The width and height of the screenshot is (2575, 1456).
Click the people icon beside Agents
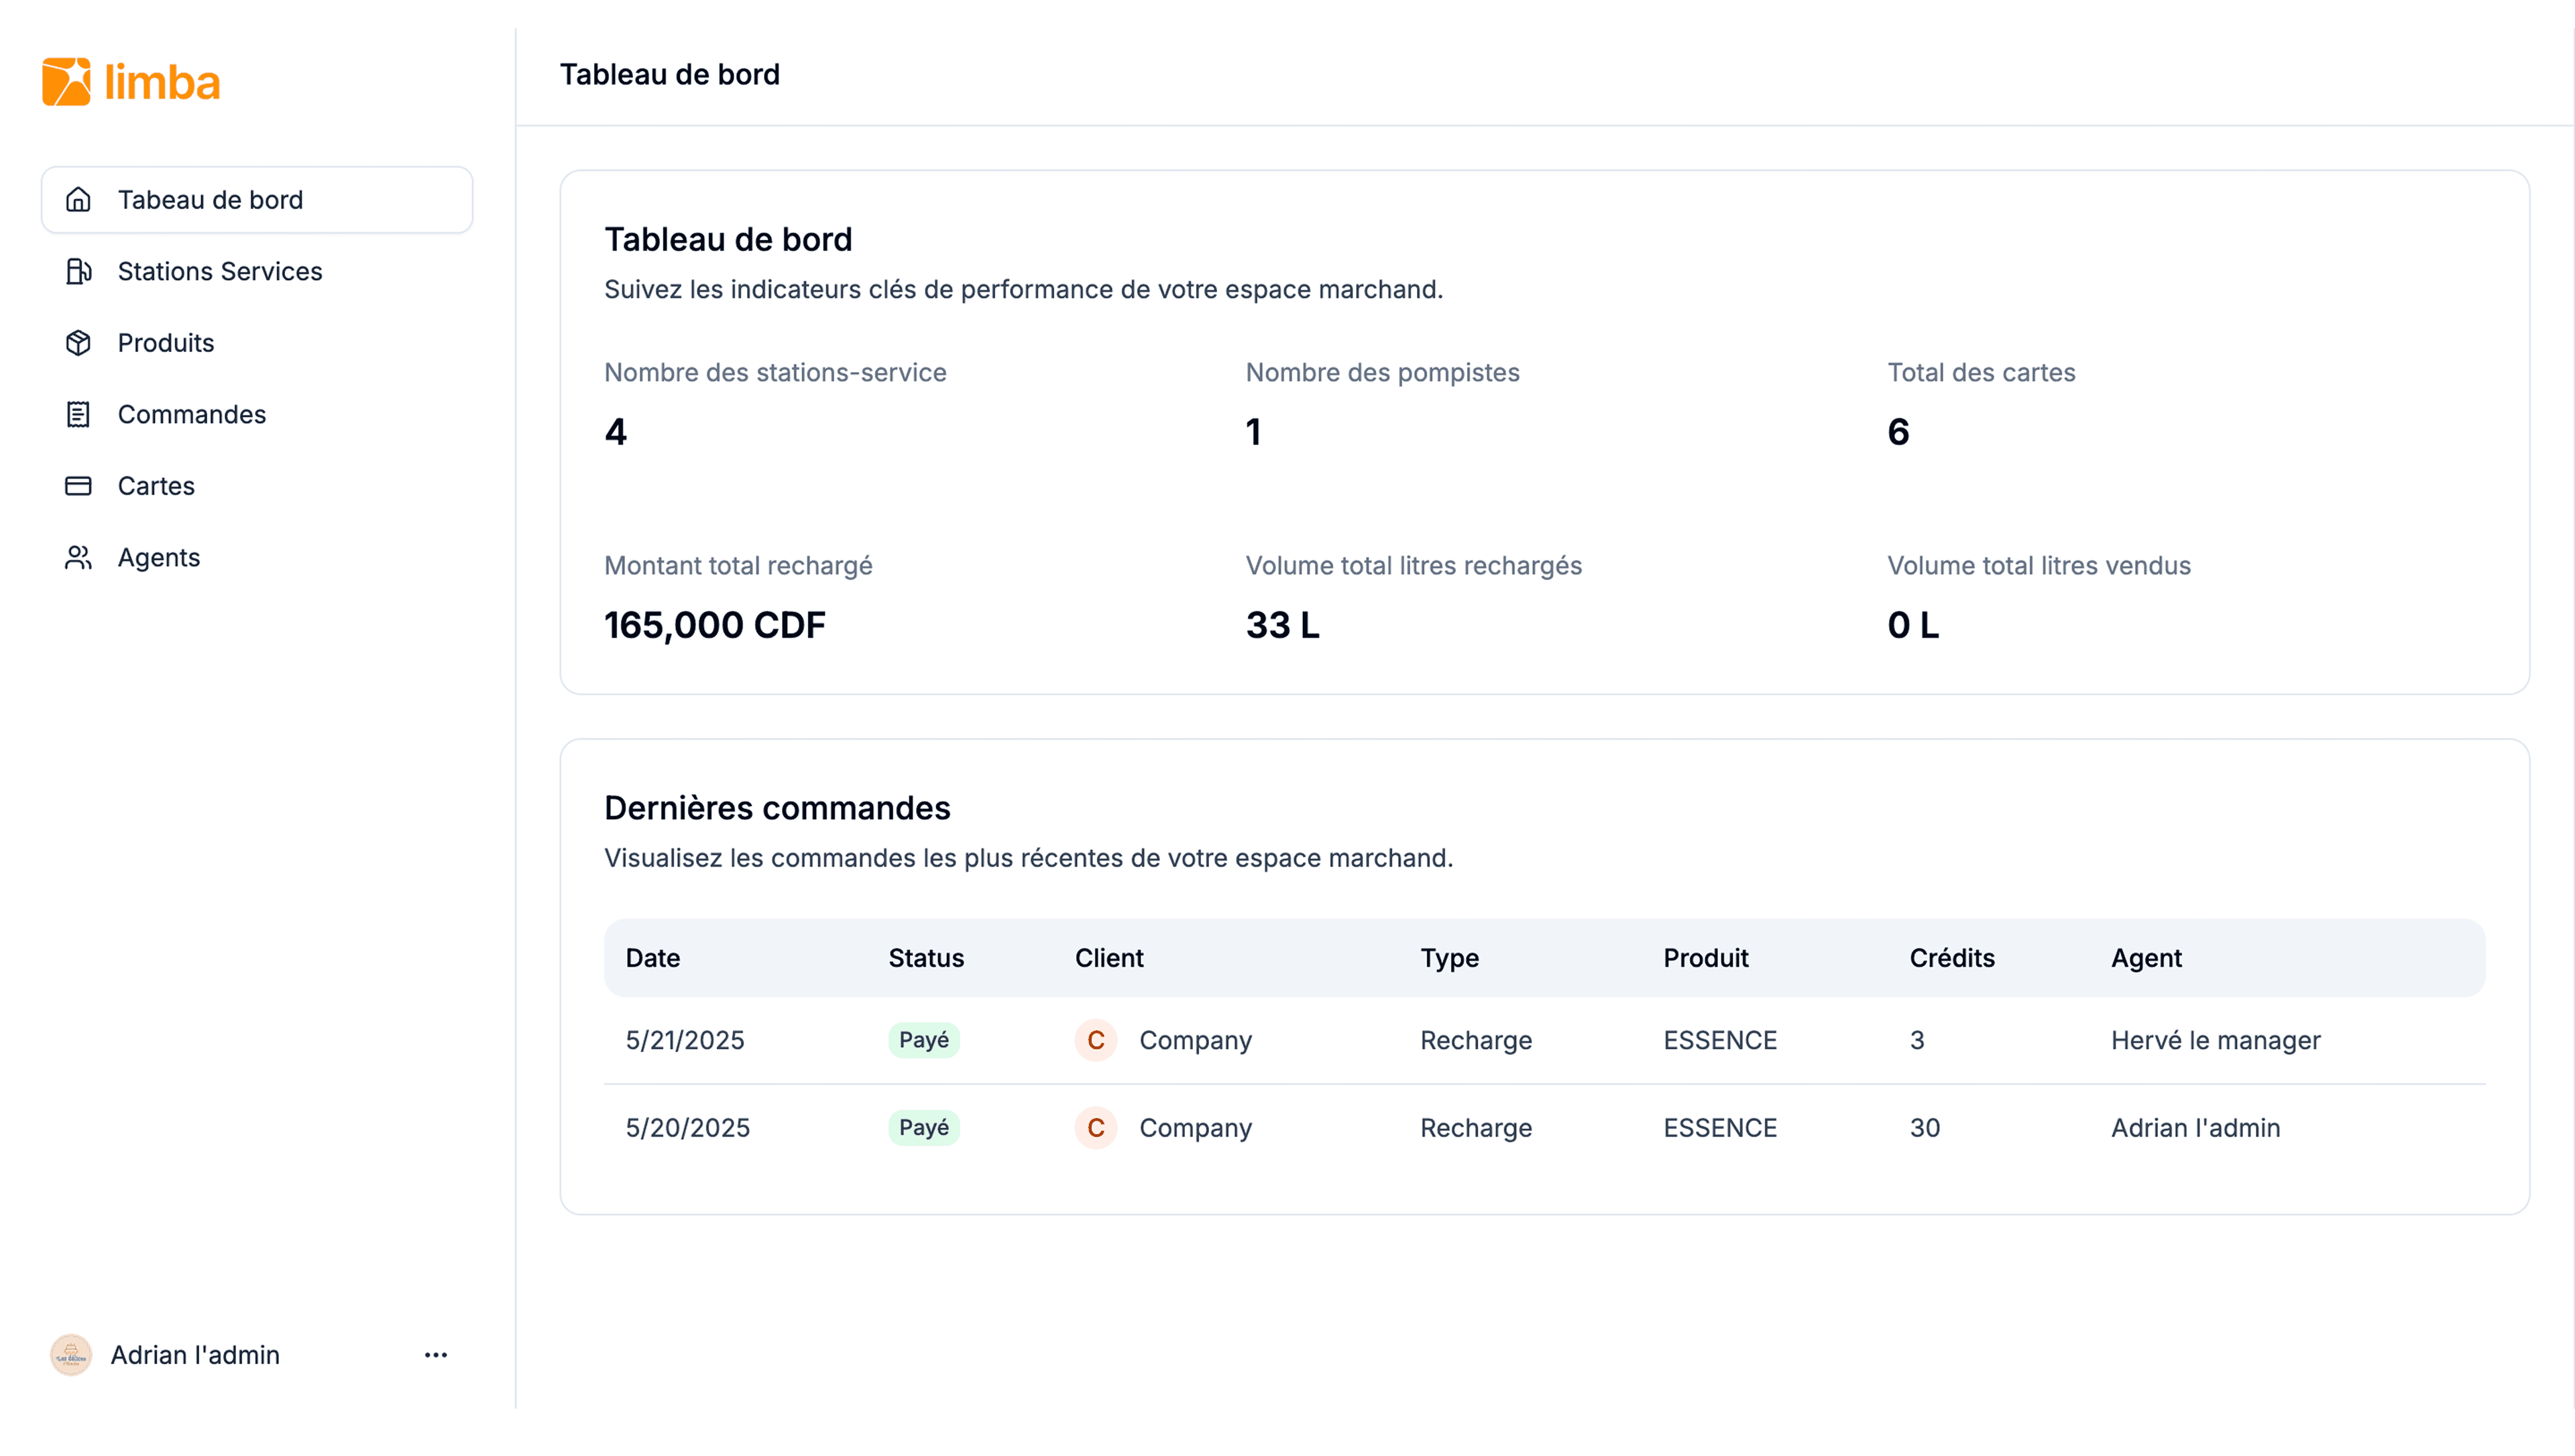tap(78, 557)
